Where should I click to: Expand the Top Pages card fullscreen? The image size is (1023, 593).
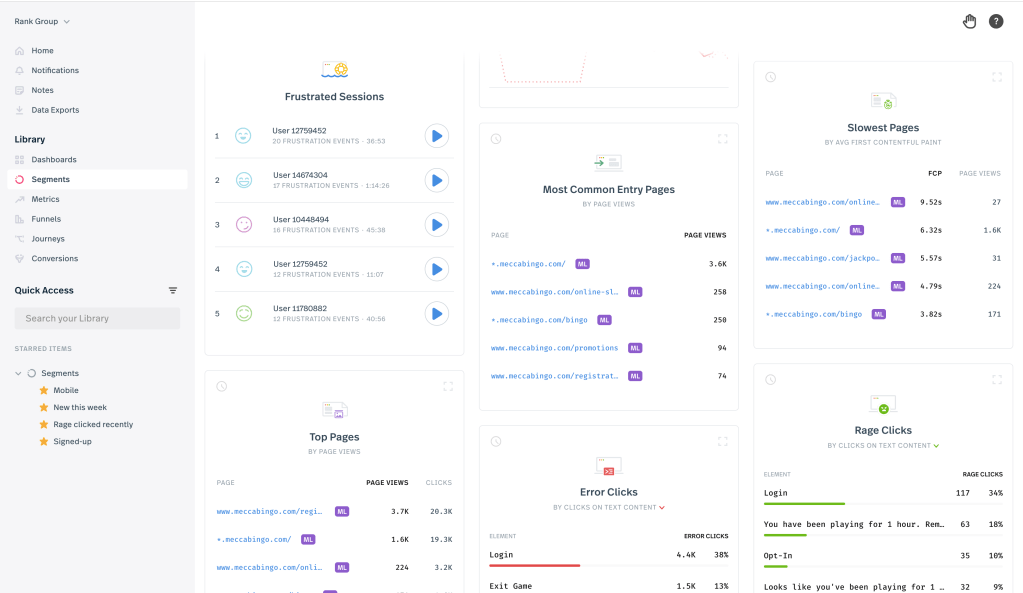[447, 386]
